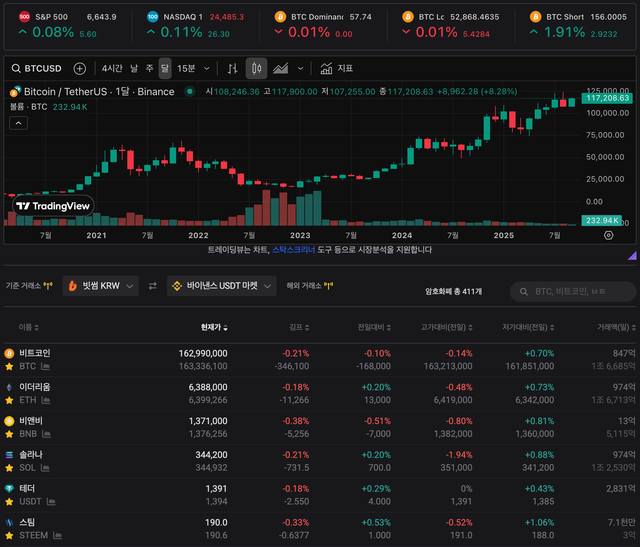This screenshot has width=640, height=547.
Task: Open the chart settings gear icon
Action: 608,235
